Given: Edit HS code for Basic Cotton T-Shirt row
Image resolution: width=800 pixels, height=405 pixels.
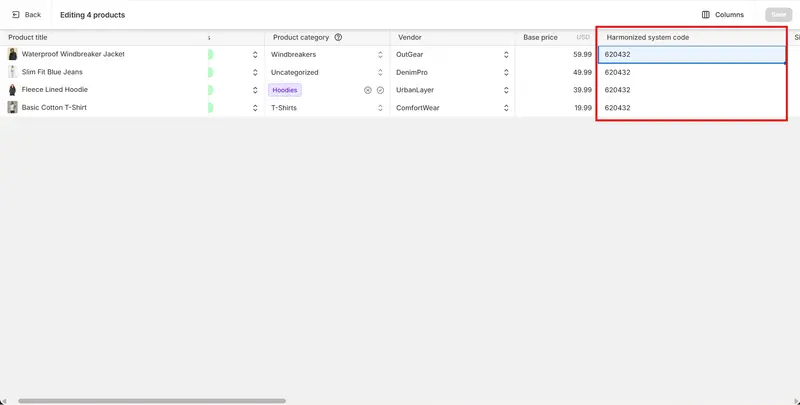Looking at the screenshot, I should point(692,108).
